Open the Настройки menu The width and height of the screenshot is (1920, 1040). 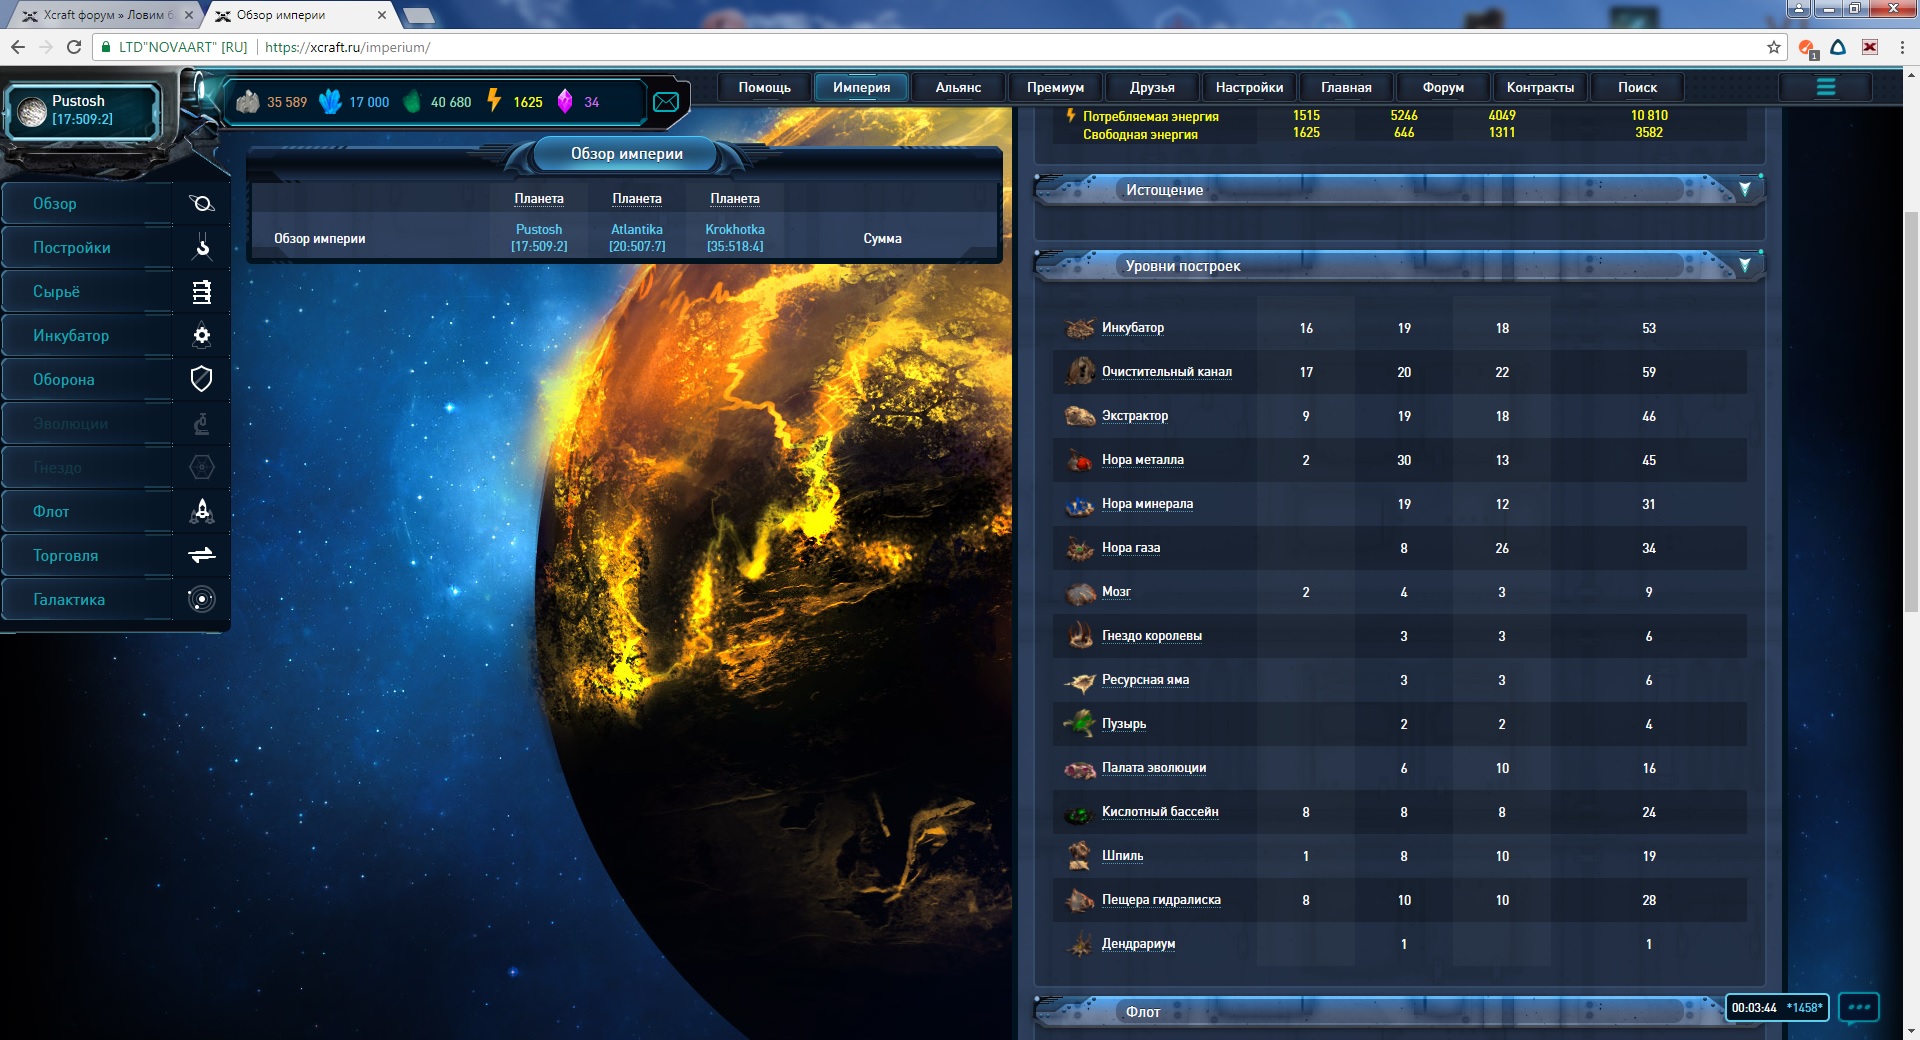point(1249,87)
